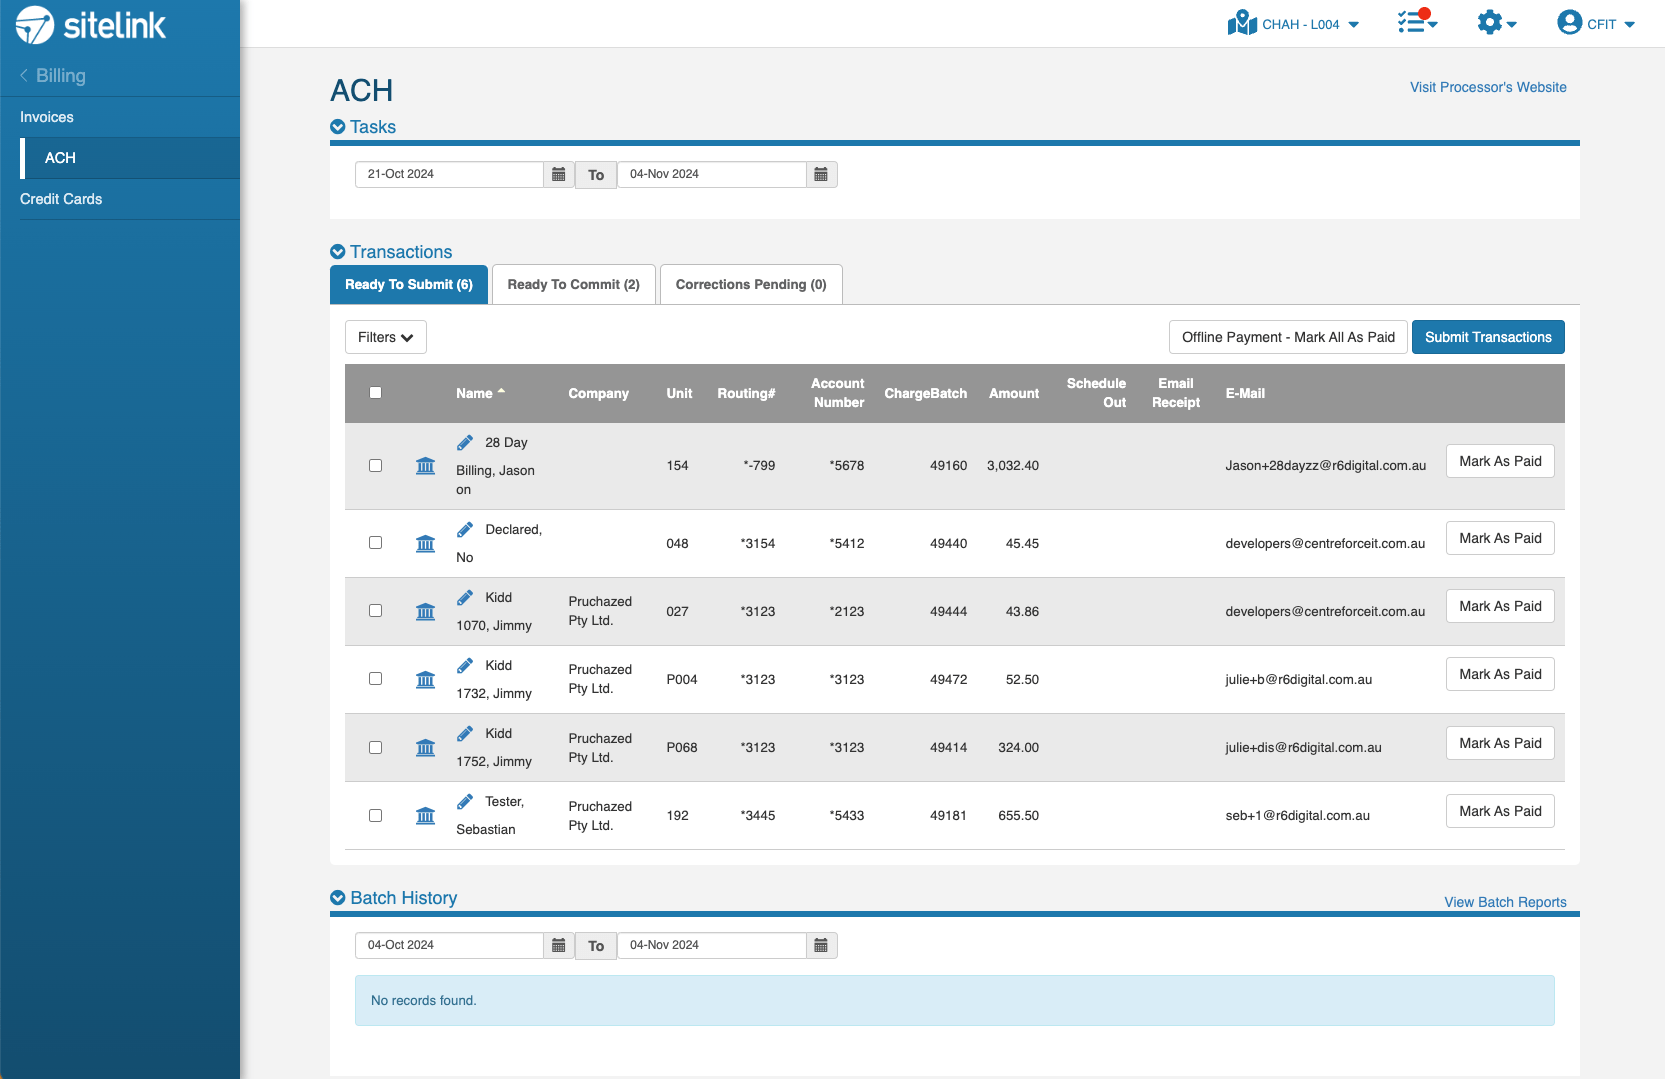This screenshot has width=1665, height=1079.
Task: Click the edit pencil for 28 Day Billing
Action: tap(465, 443)
